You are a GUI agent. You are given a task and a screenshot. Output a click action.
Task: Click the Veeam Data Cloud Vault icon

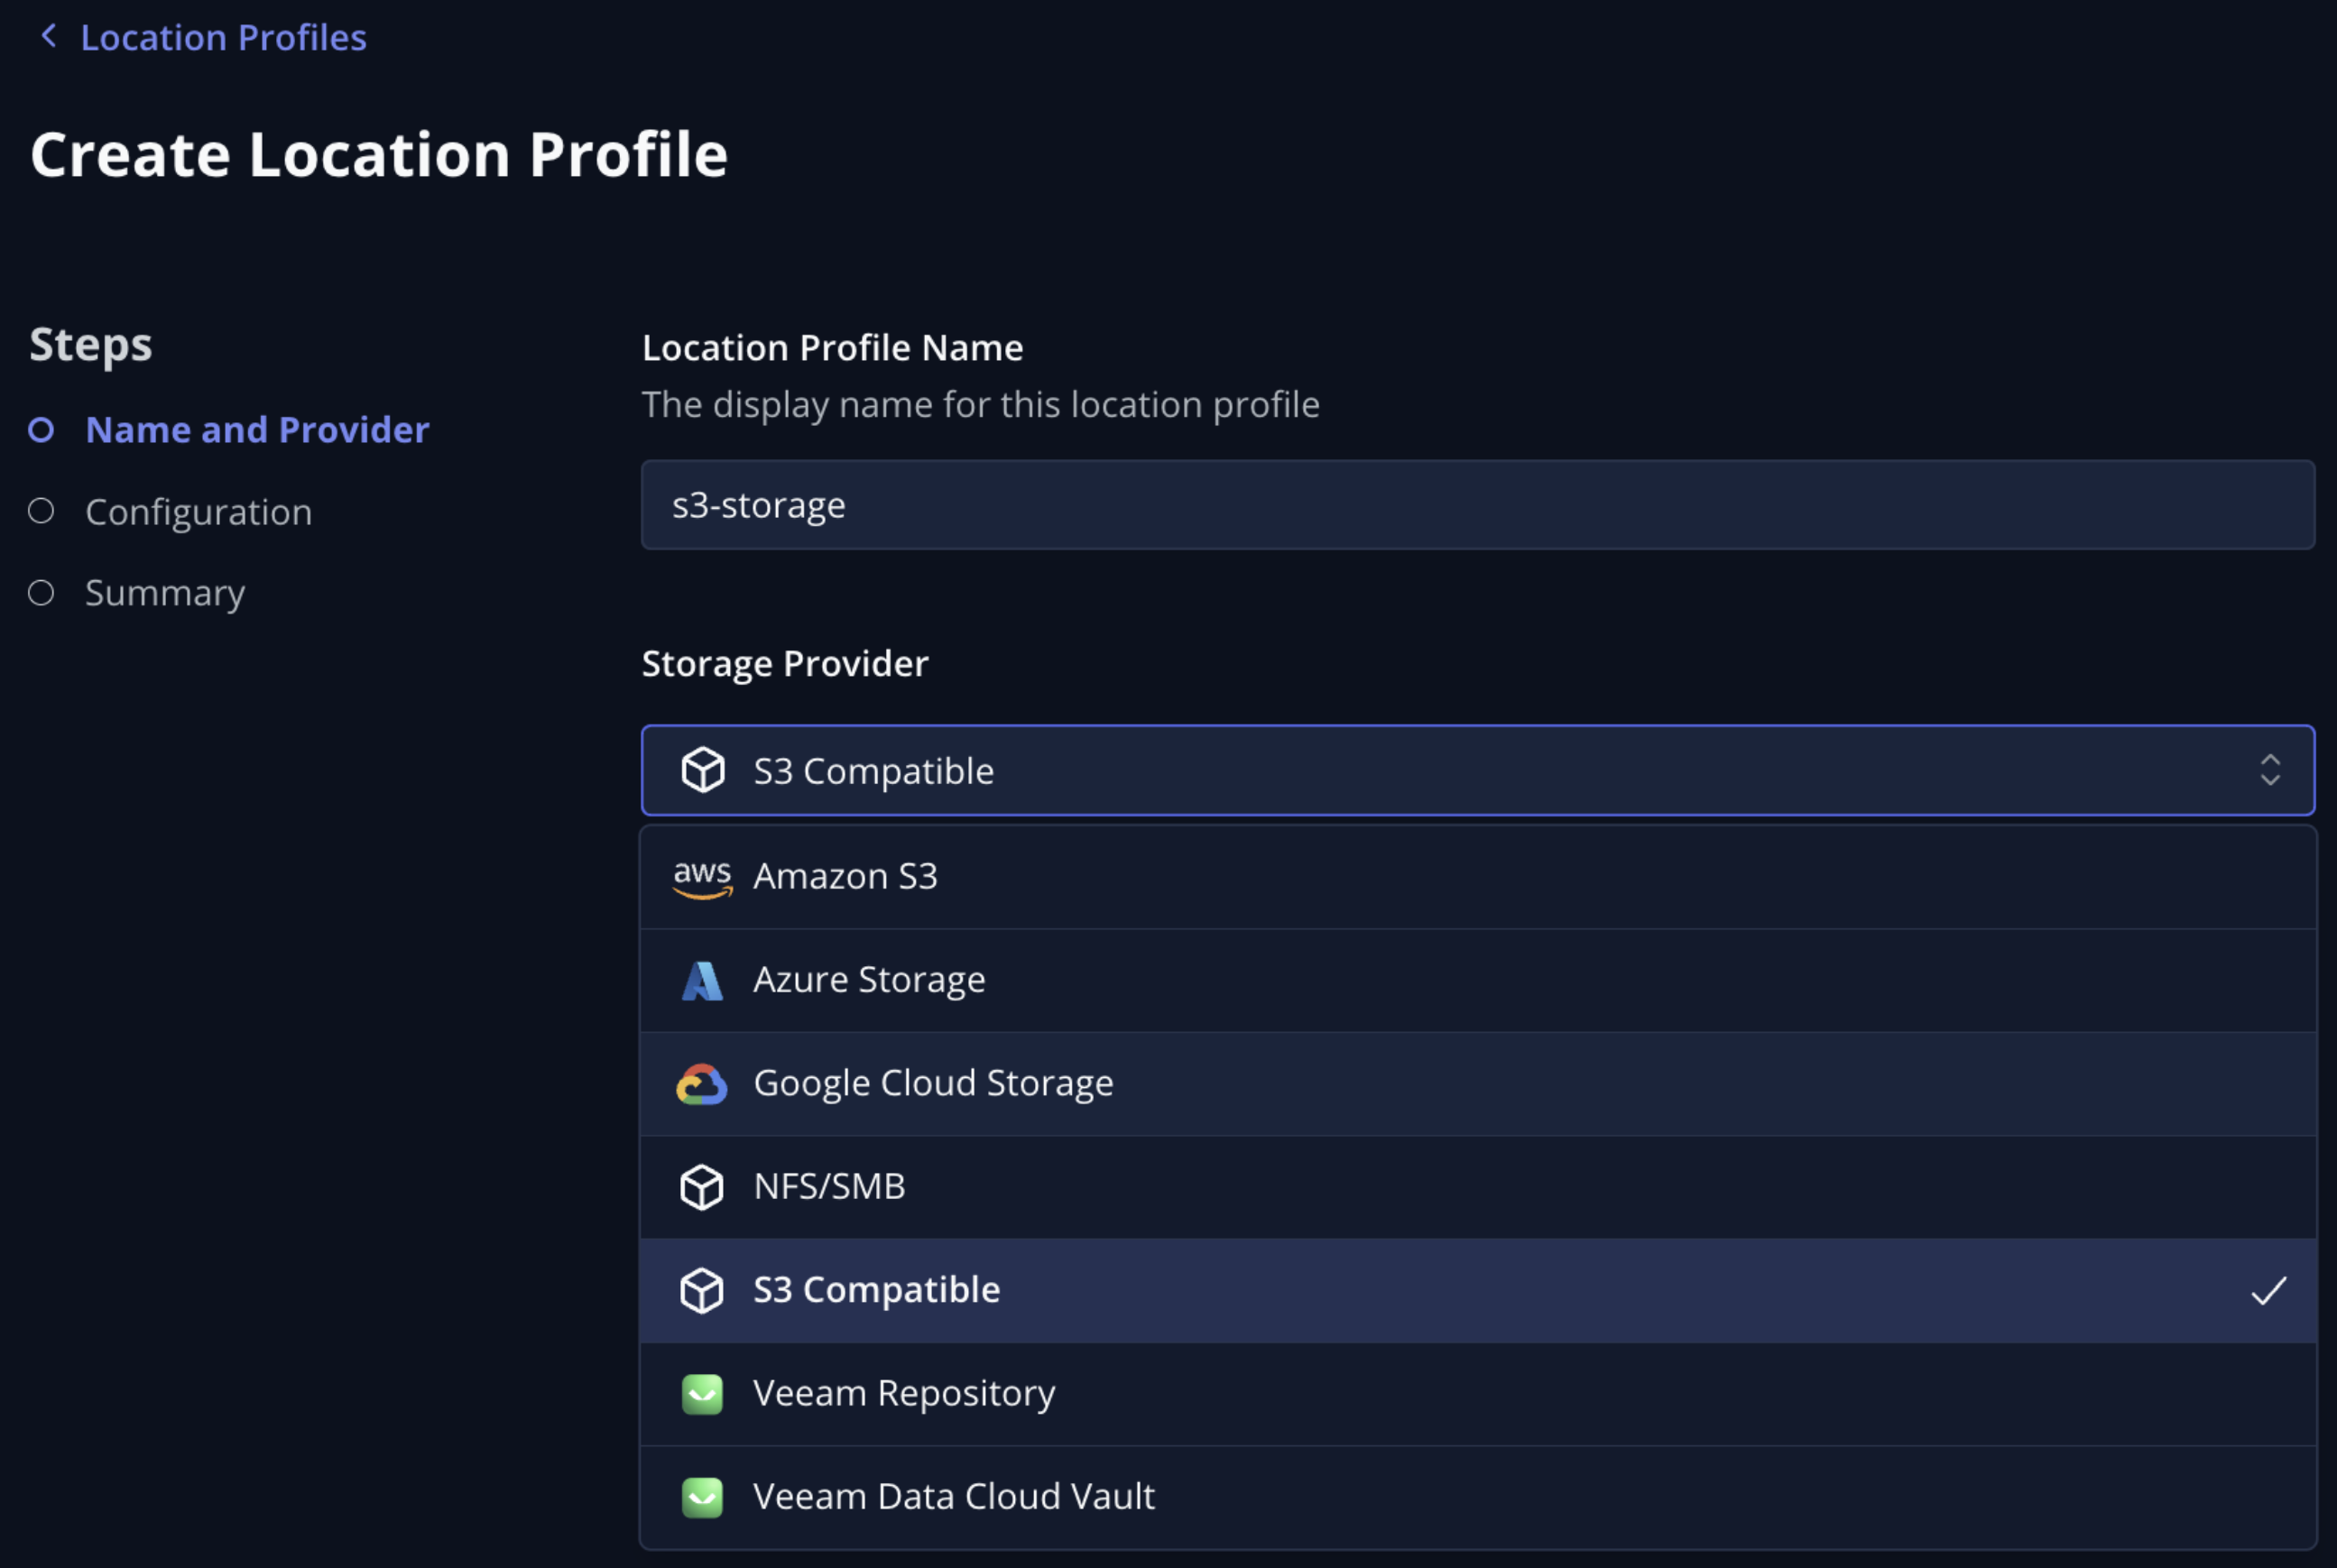pos(702,1497)
